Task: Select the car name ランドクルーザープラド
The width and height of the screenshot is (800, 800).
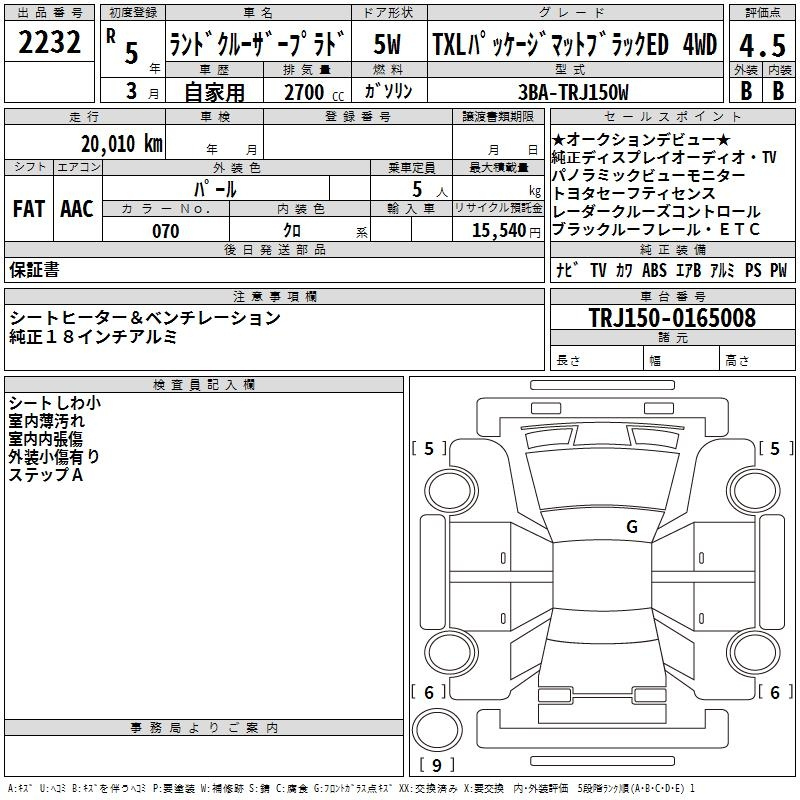Action: pyautogui.click(x=258, y=43)
